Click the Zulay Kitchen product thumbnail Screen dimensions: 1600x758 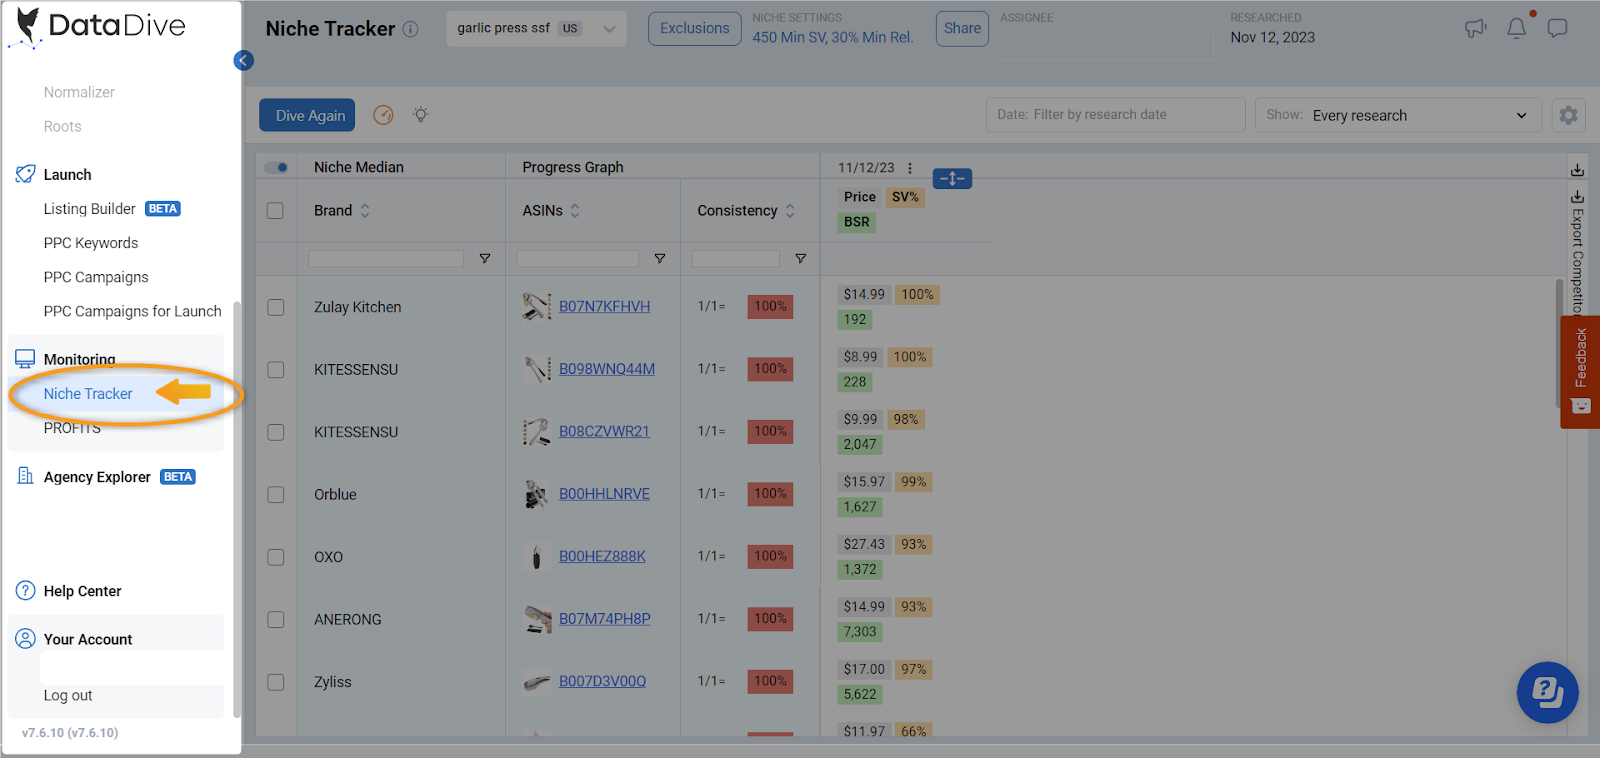pyautogui.click(x=537, y=306)
